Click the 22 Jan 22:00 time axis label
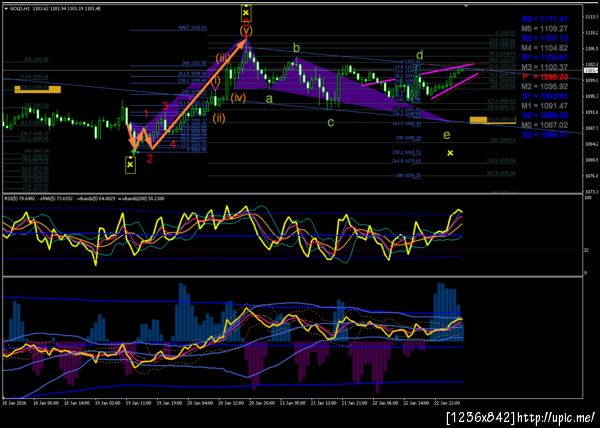Screen dimensions: 600x428 tap(447, 403)
